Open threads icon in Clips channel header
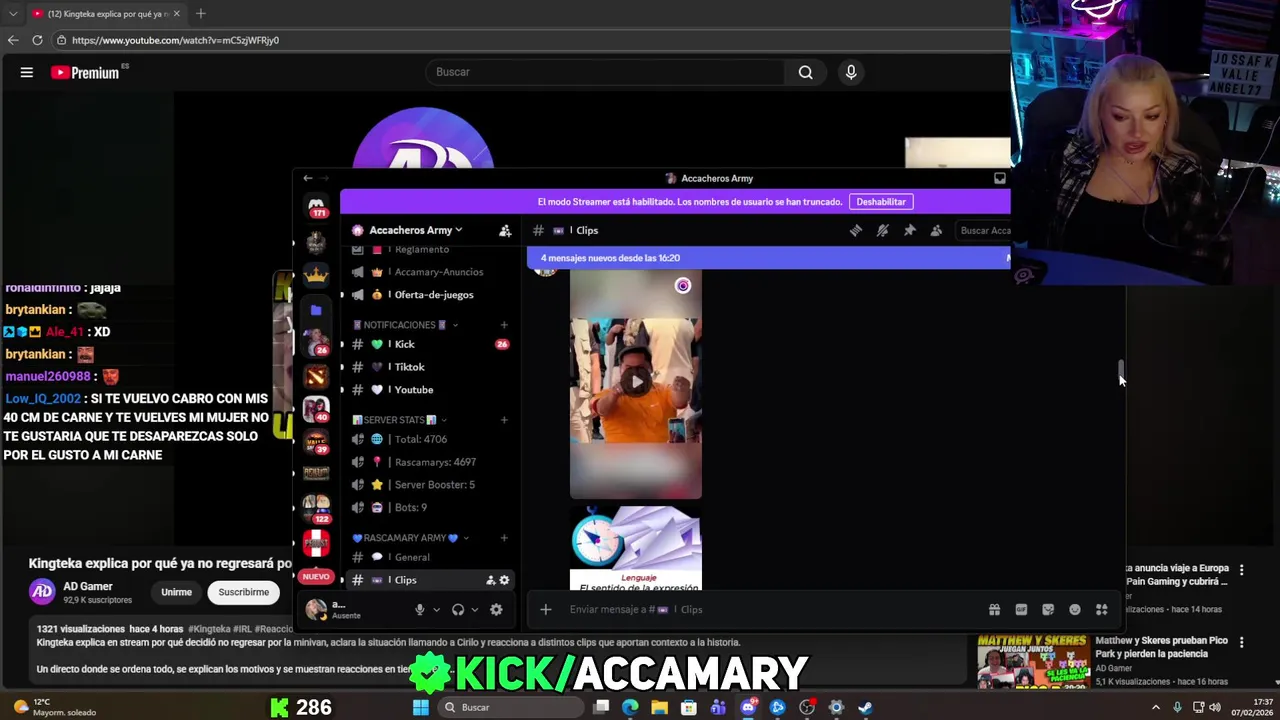This screenshot has height=720, width=1280. (x=856, y=230)
